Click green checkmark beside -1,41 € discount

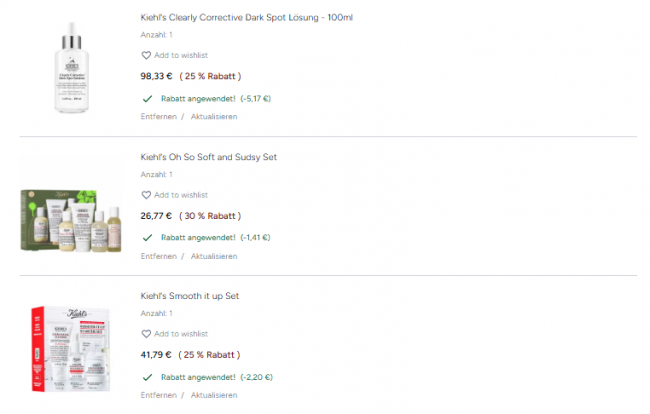point(147,238)
